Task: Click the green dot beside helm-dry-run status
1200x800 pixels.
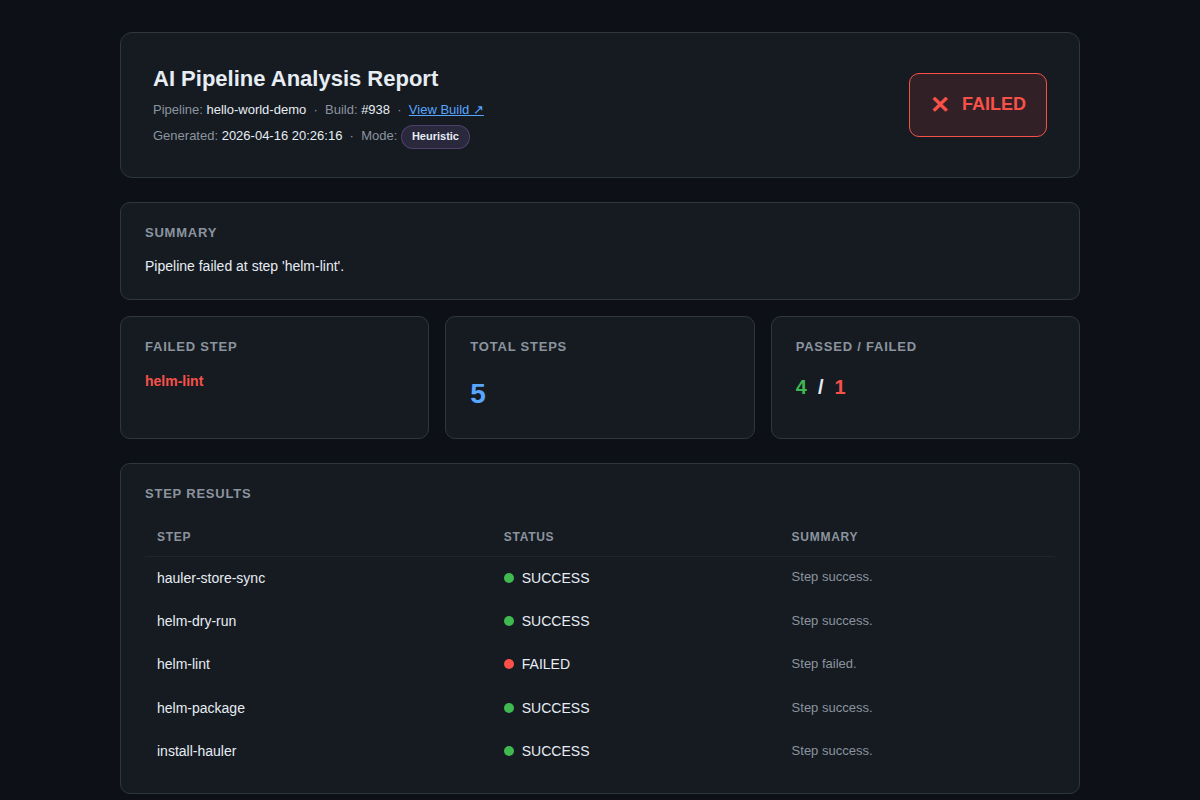Action: pos(509,621)
